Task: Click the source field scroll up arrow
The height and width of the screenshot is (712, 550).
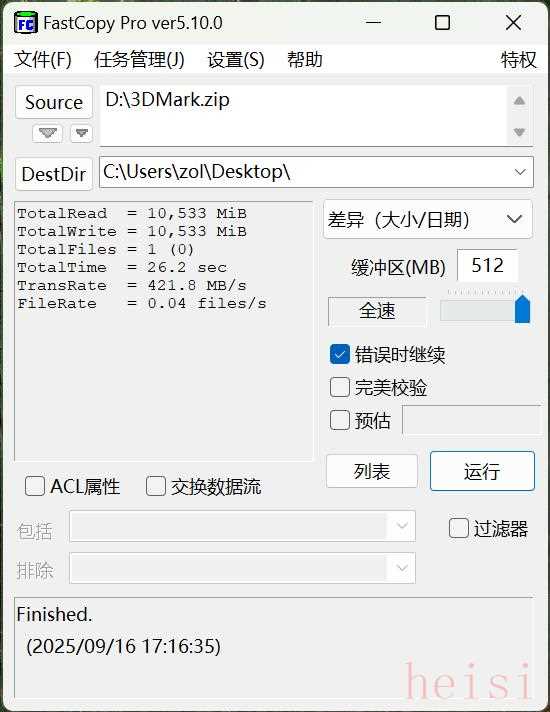Action: click(520, 101)
